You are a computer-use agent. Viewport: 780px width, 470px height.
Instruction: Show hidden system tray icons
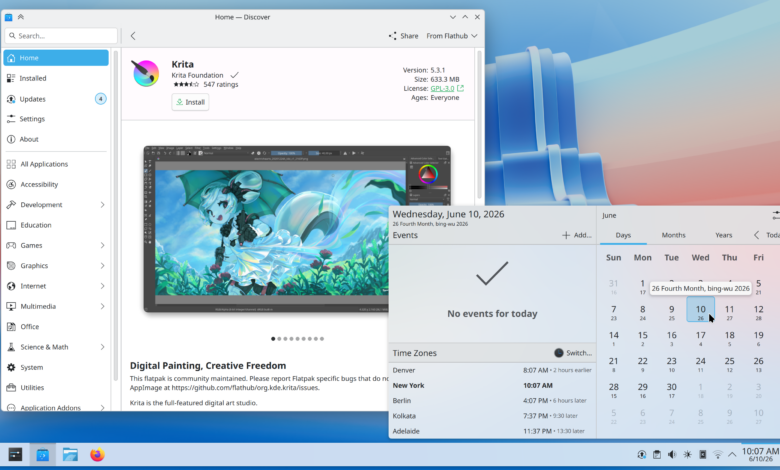click(x=732, y=455)
